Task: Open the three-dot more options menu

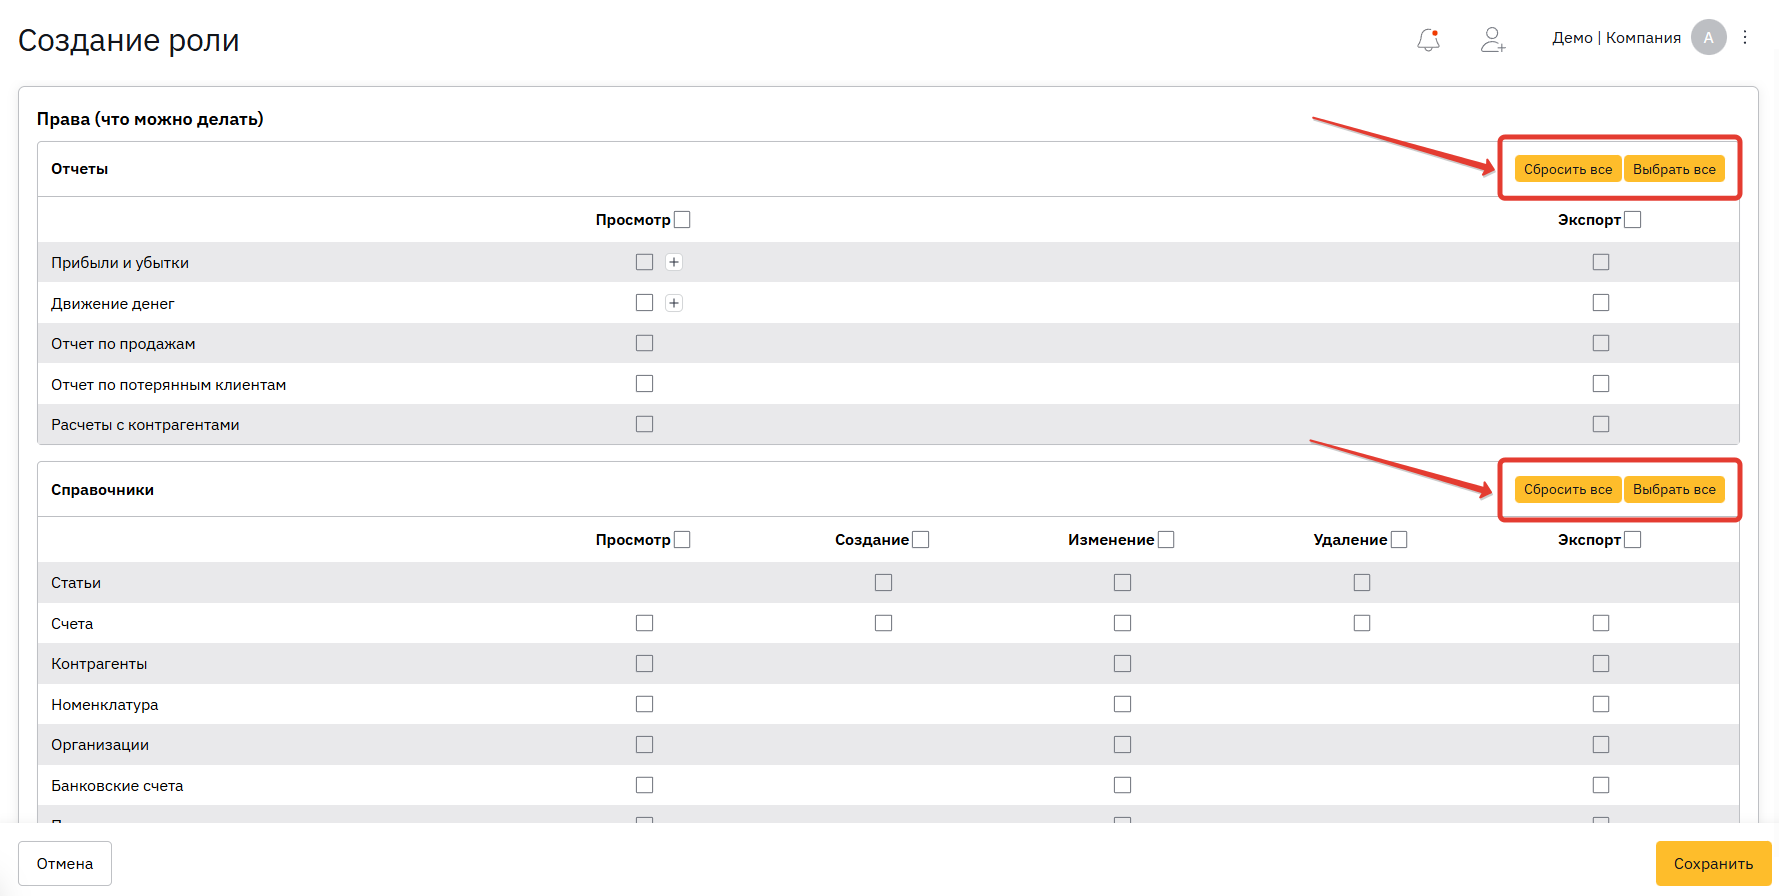Action: click(1745, 37)
